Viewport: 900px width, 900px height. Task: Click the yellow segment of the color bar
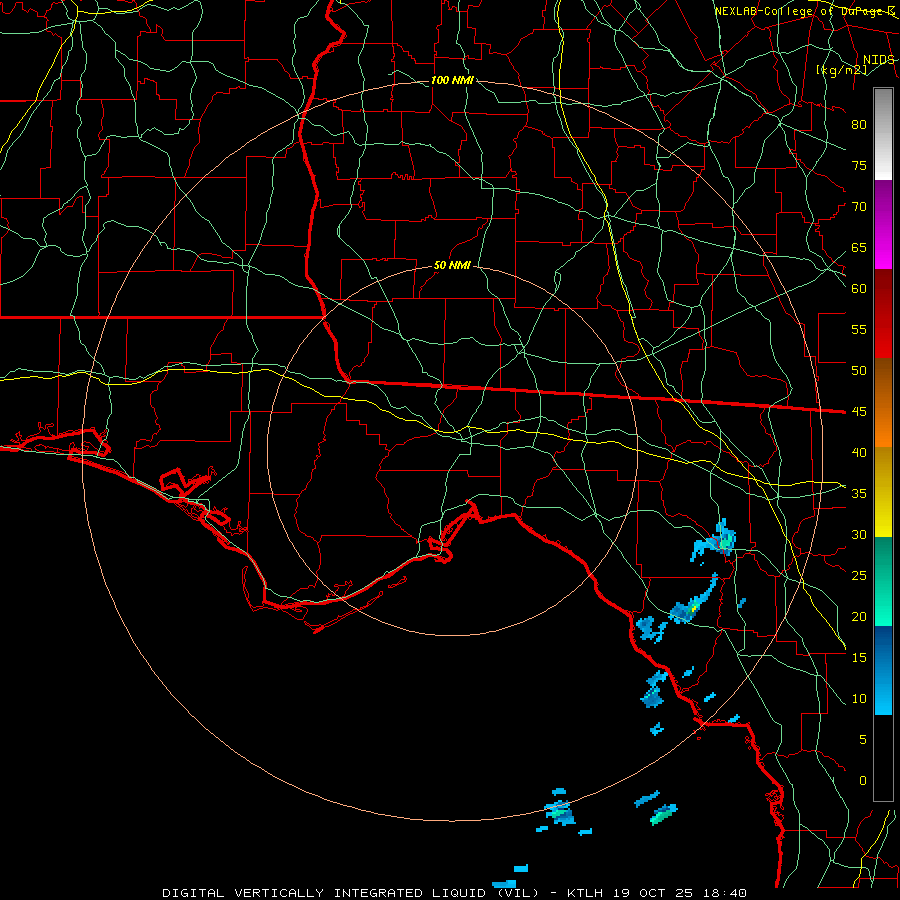pos(883,492)
